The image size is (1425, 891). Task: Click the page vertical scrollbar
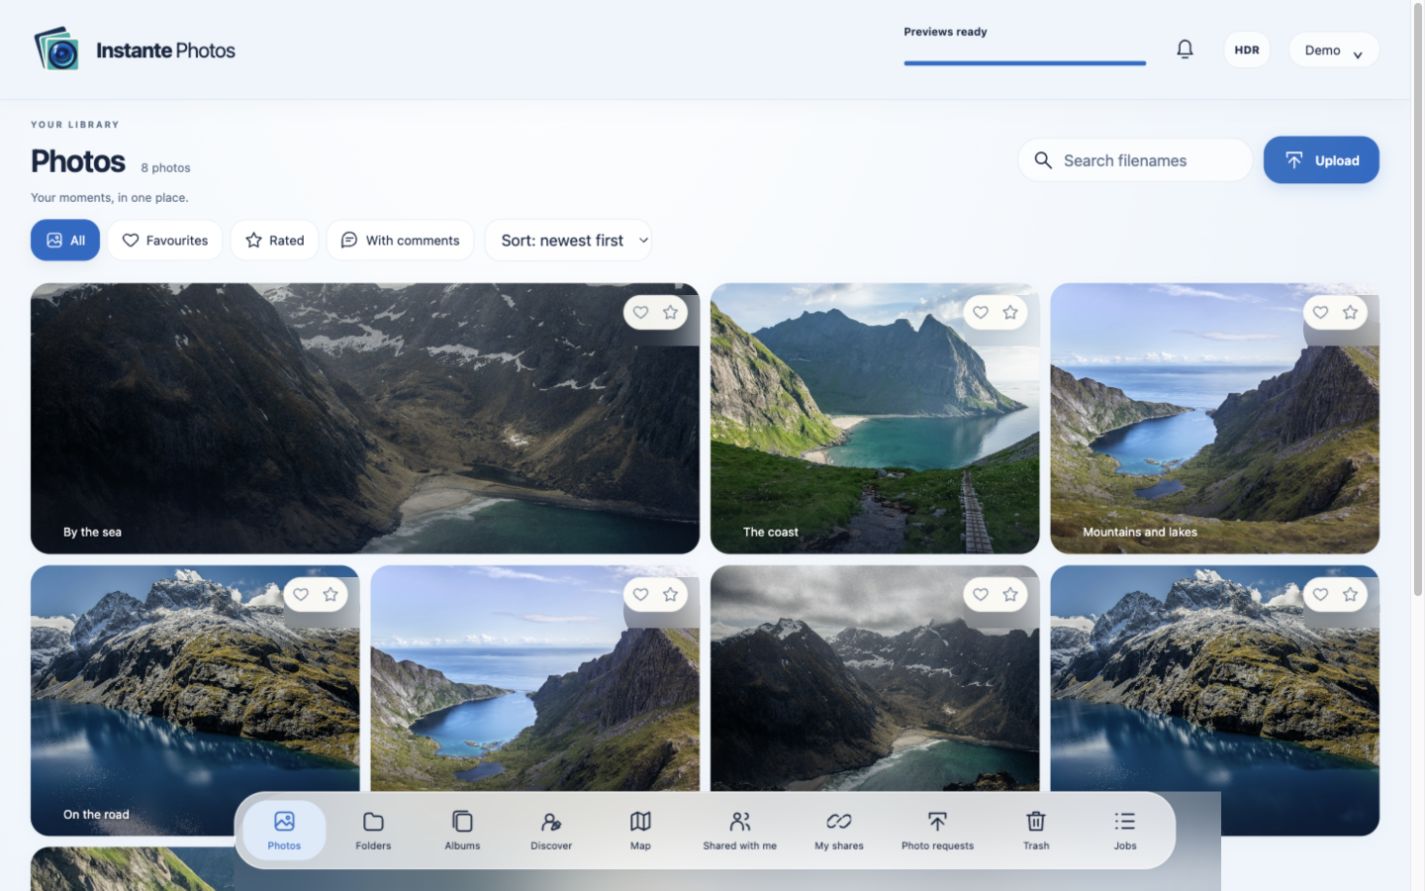tap(1418, 300)
